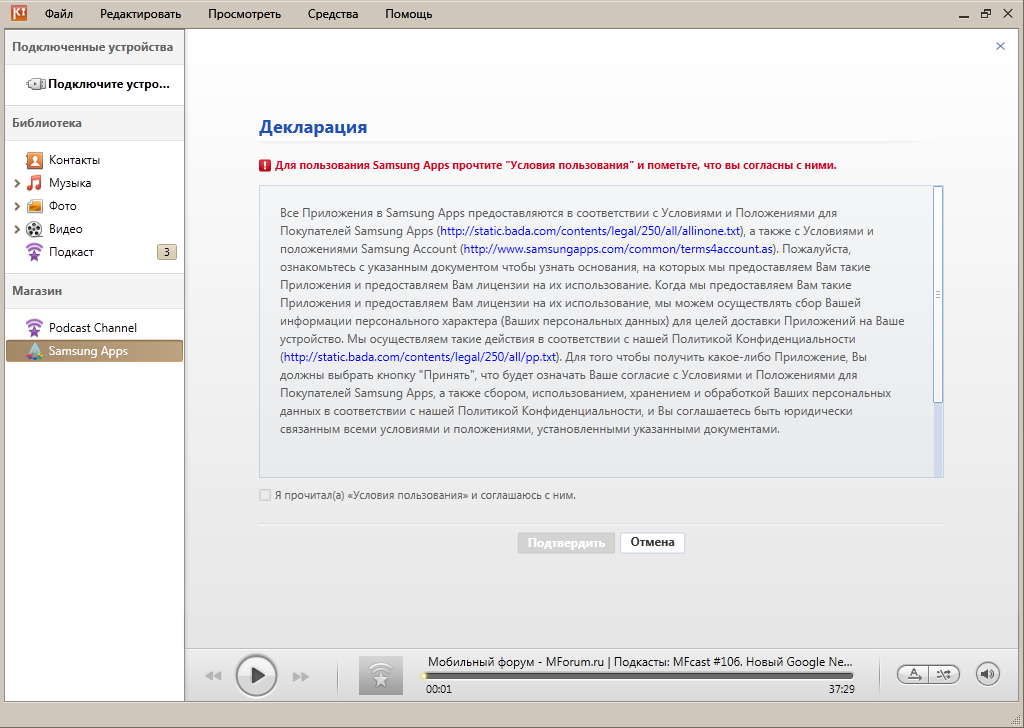Click the playback progress bar
The width and height of the screenshot is (1024, 728).
click(639, 676)
